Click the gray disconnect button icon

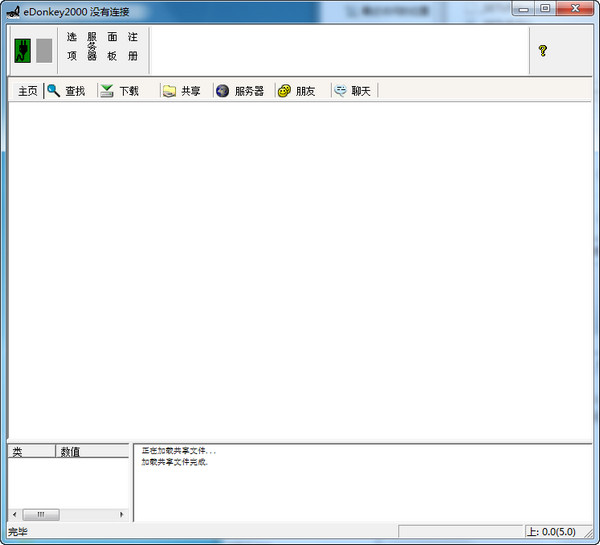click(x=44, y=50)
